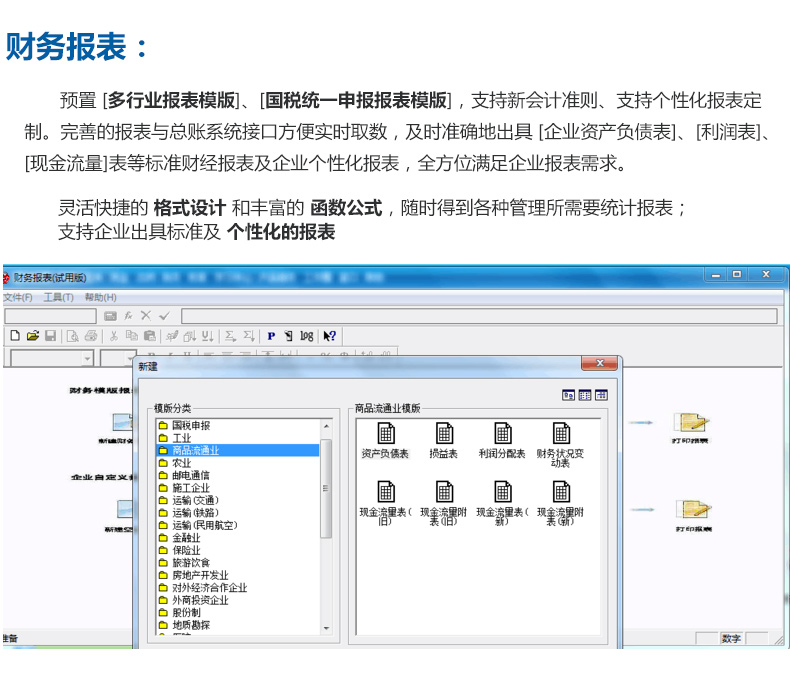Confirm formula entry with the checkmark icon
Viewport: 790px width, 676px height.
(164, 316)
